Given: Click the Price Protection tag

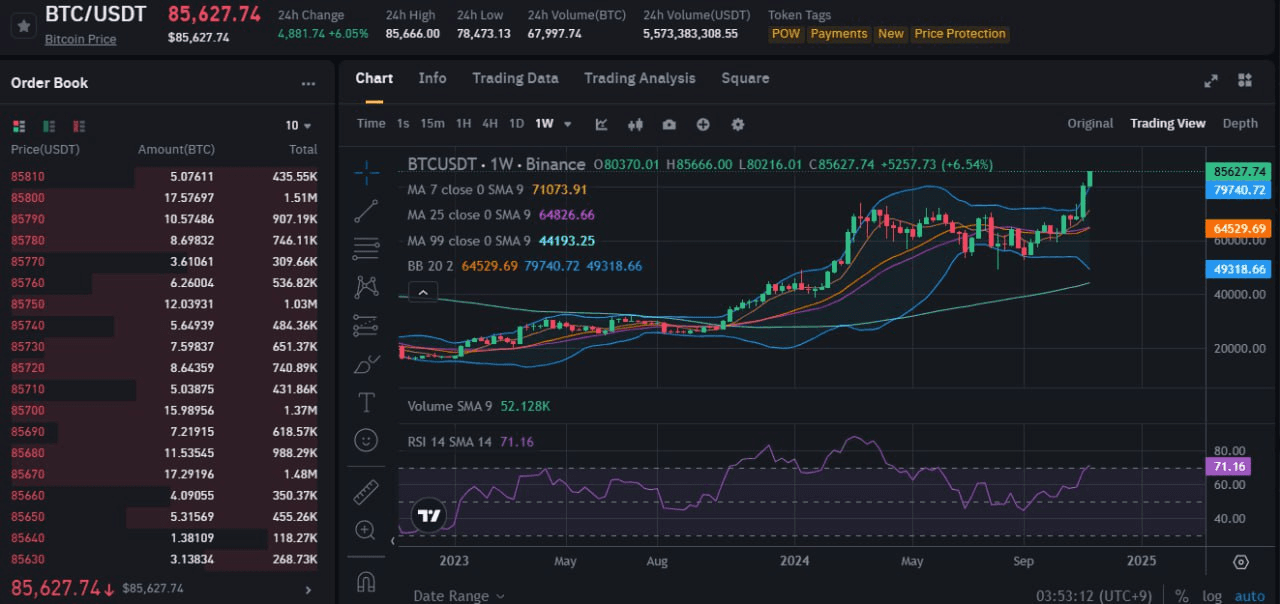Looking at the screenshot, I should point(960,34).
